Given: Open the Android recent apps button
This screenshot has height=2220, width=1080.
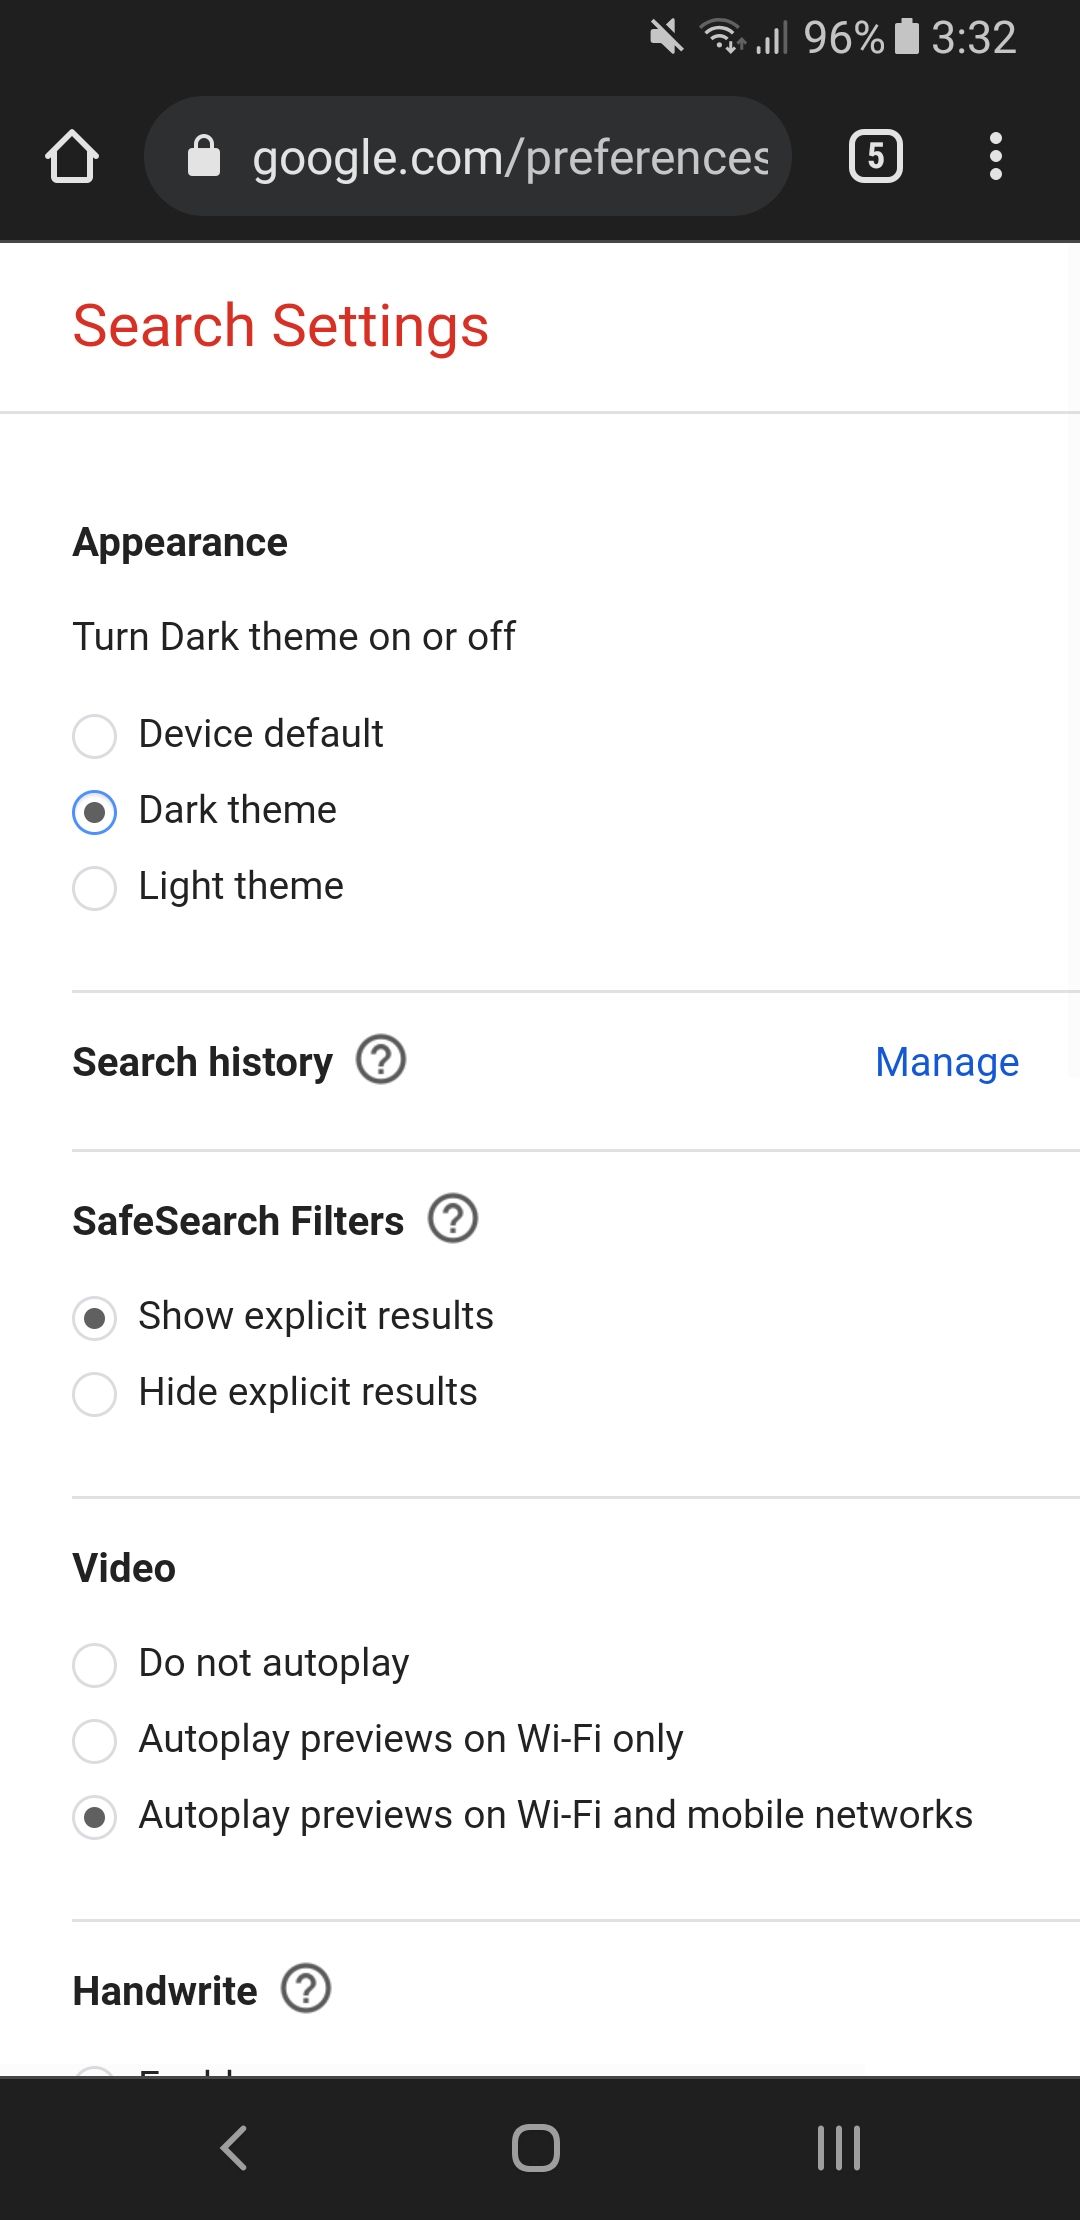Looking at the screenshot, I should point(838,2147).
